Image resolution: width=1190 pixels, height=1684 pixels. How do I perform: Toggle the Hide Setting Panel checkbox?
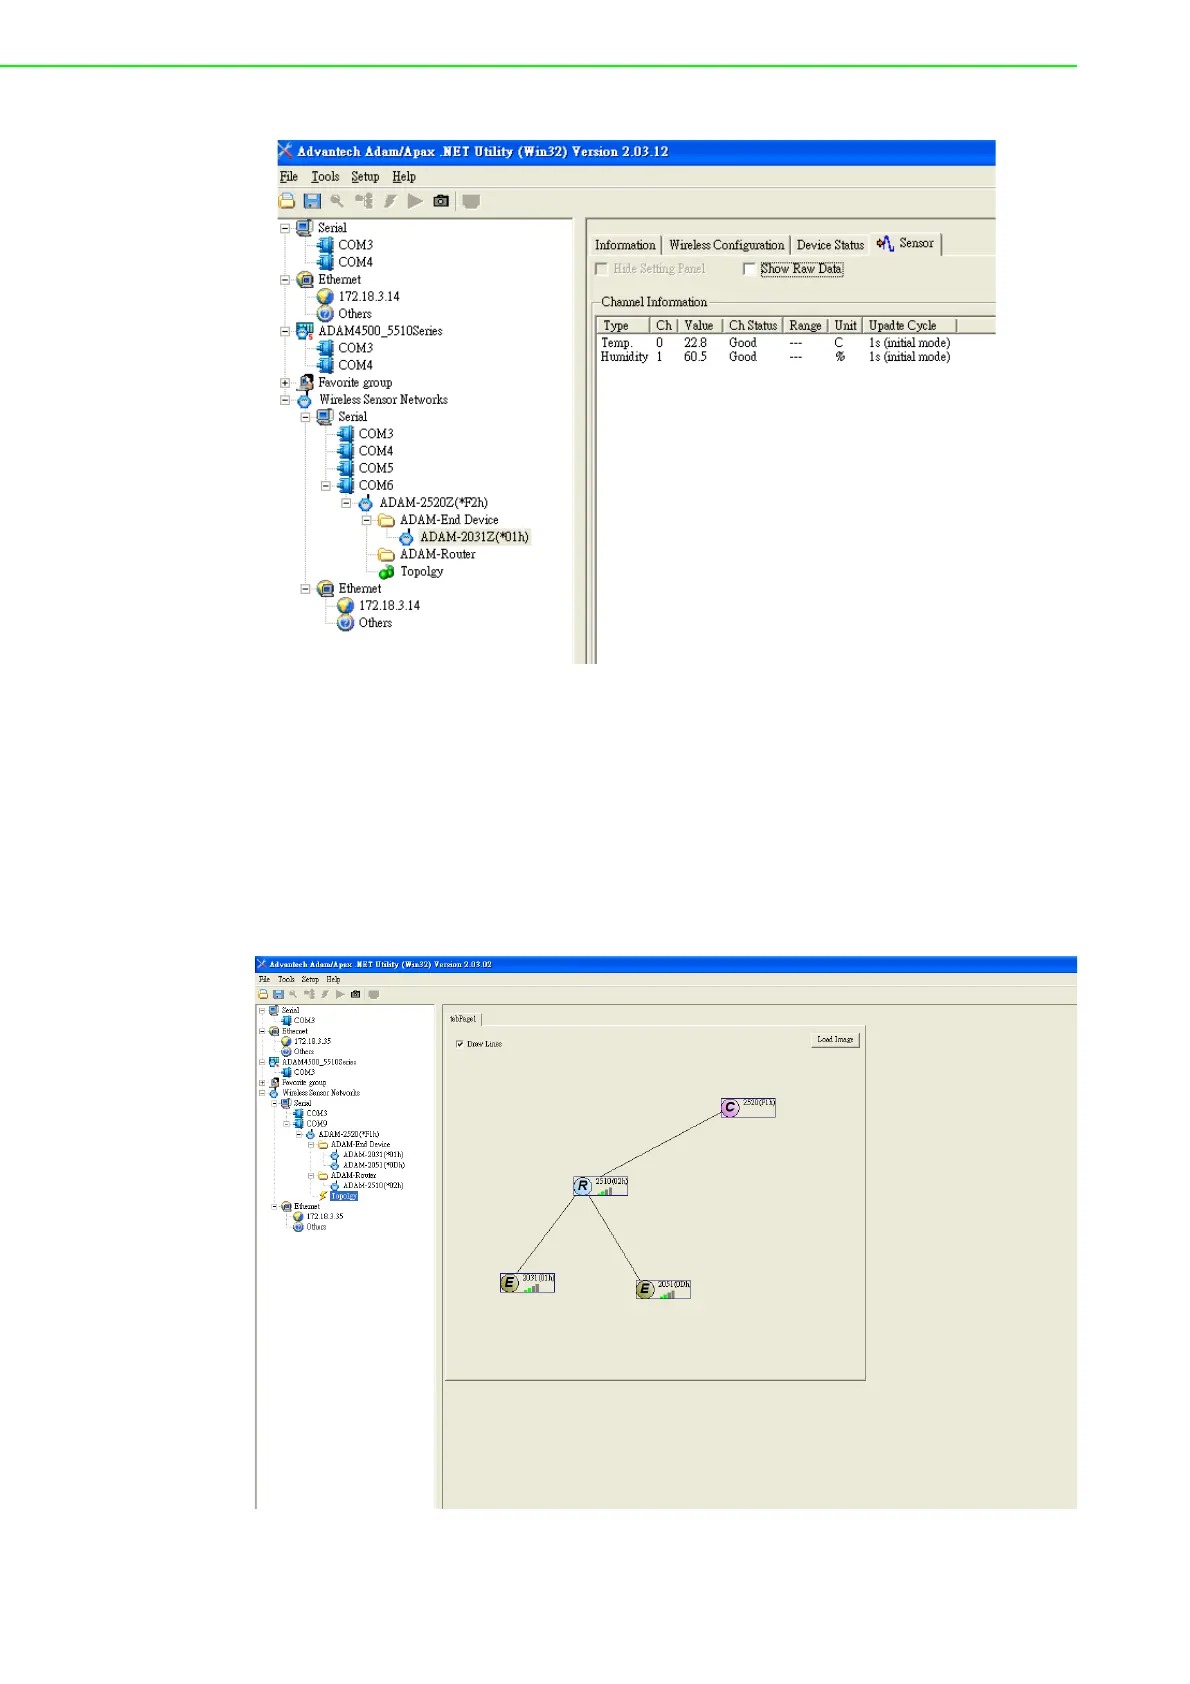[x=601, y=269]
